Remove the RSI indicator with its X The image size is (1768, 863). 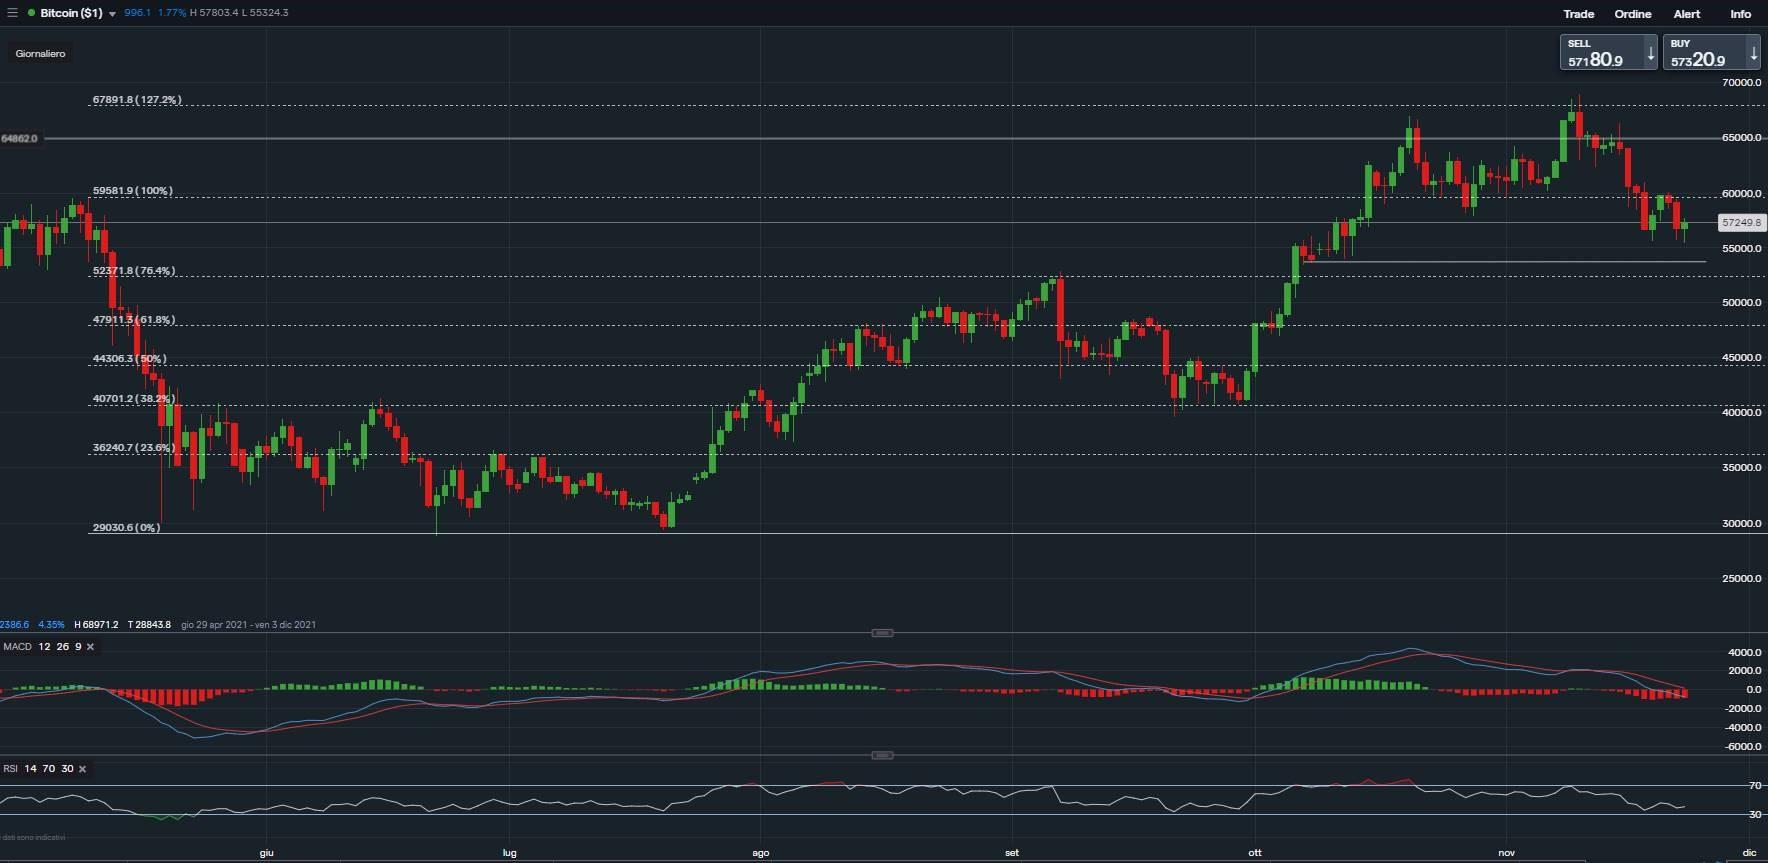tap(82, 769)
